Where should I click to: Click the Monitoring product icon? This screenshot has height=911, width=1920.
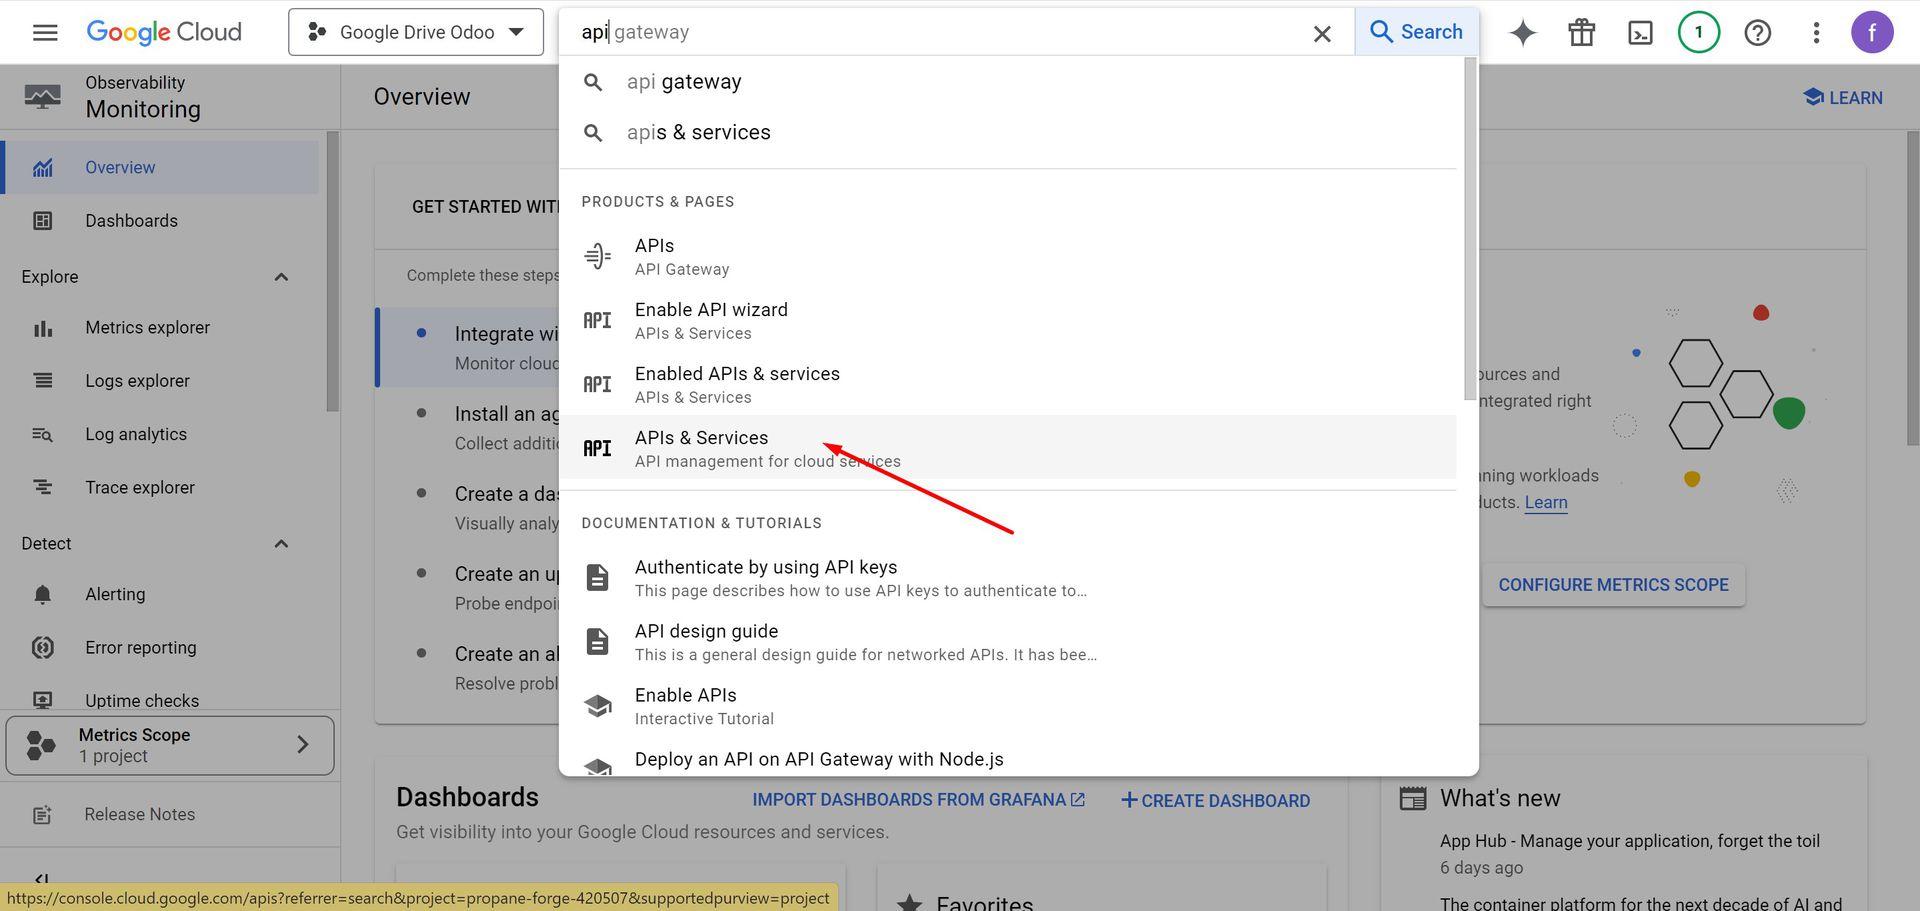pyautogui.click(x=42, y=97)
